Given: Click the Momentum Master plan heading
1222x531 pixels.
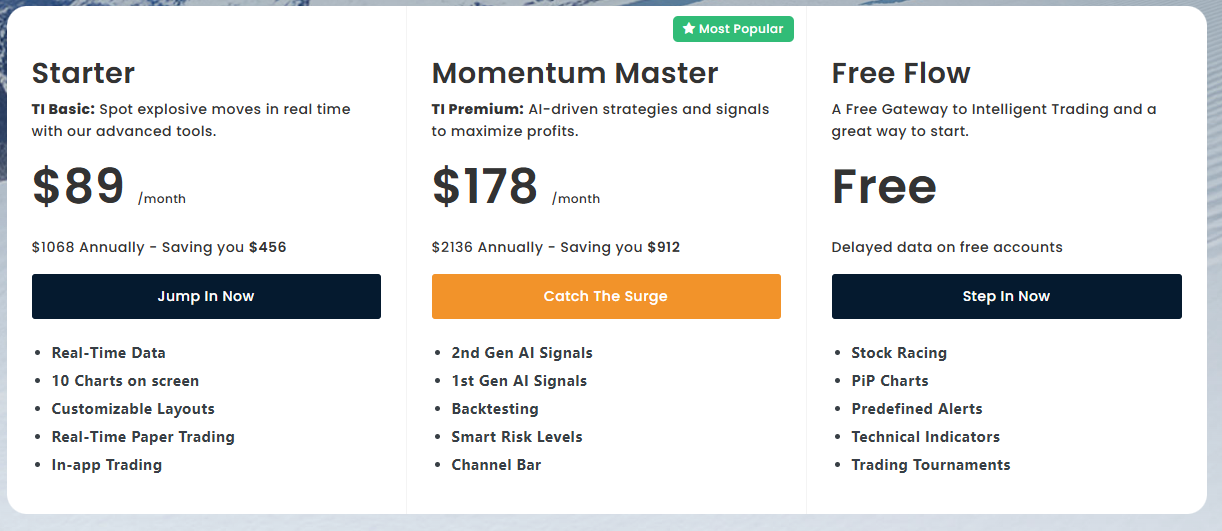Looking at the screenshot, I should tap(575, 73).
